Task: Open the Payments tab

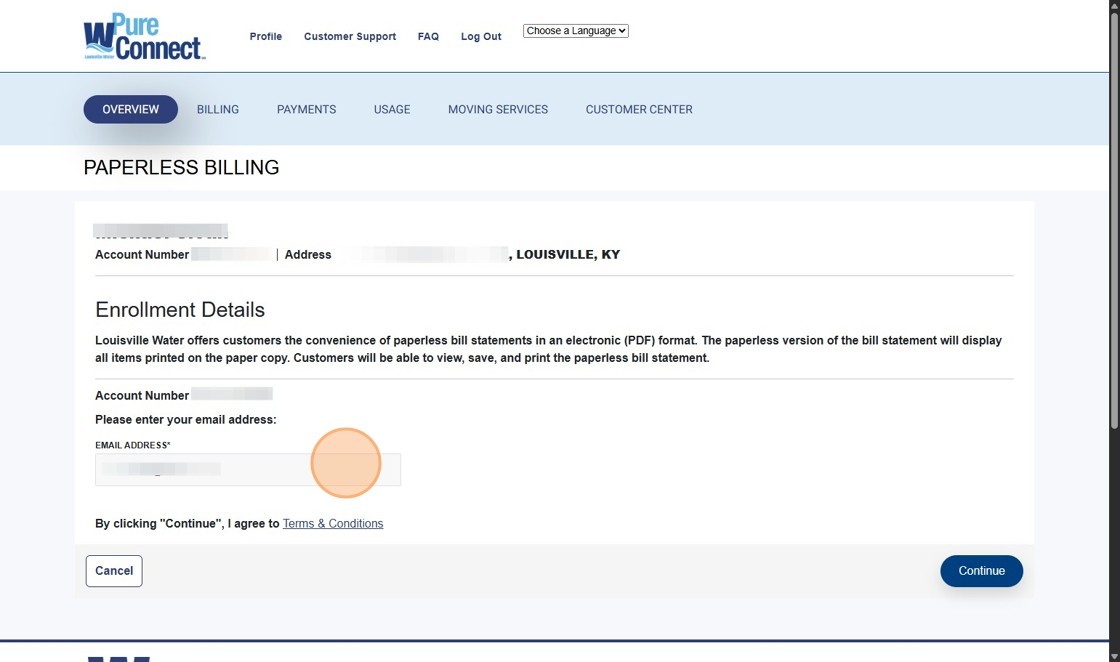Action: (306, 109)
